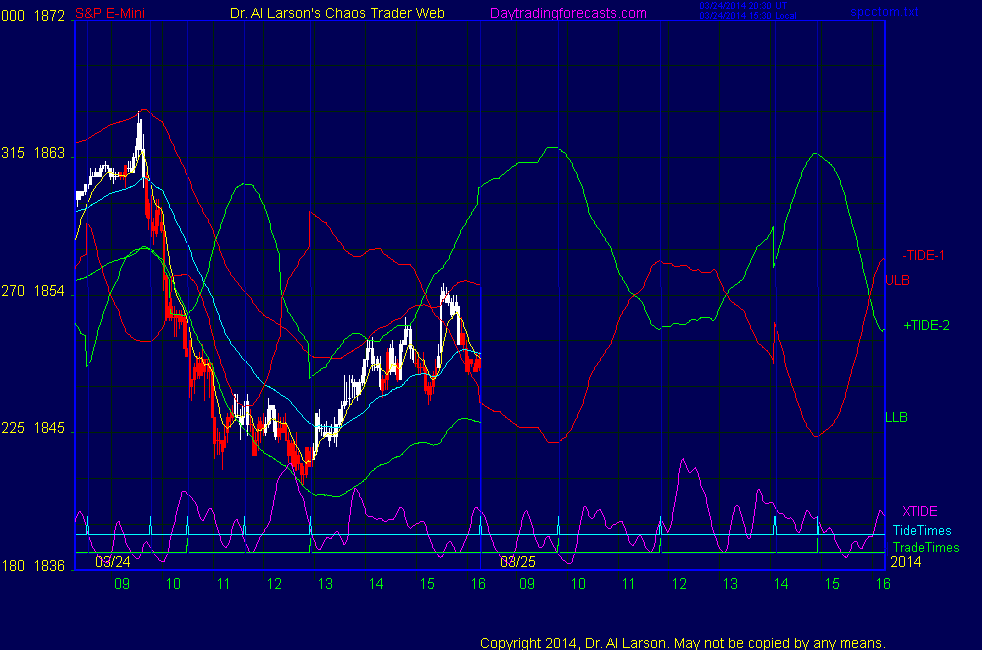Click the 180 1836 price axis label

coord(33,566)
